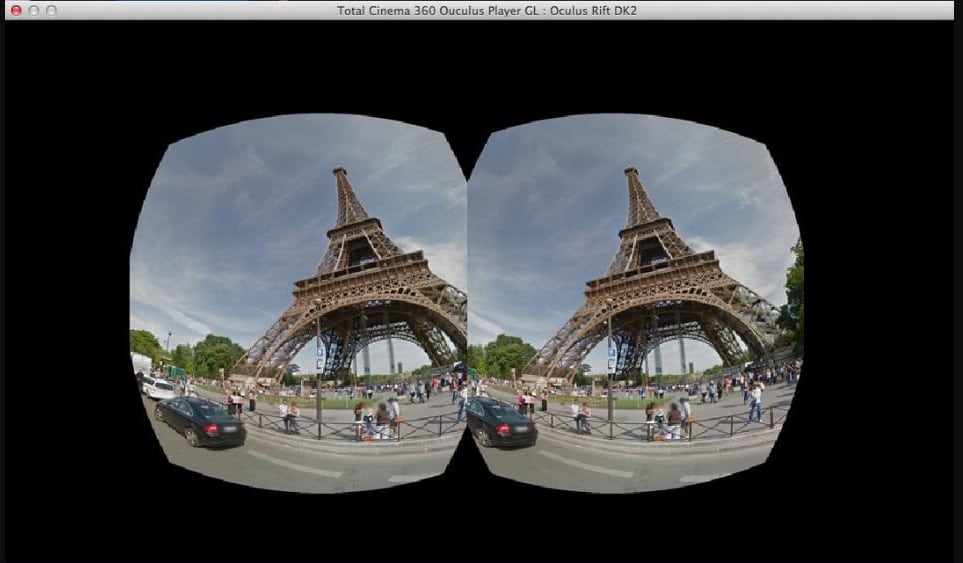Image resolution: width=963 pixels, height=563 pixels.
Task: Minimize the Oculus player window
Action: pos(34,10)
